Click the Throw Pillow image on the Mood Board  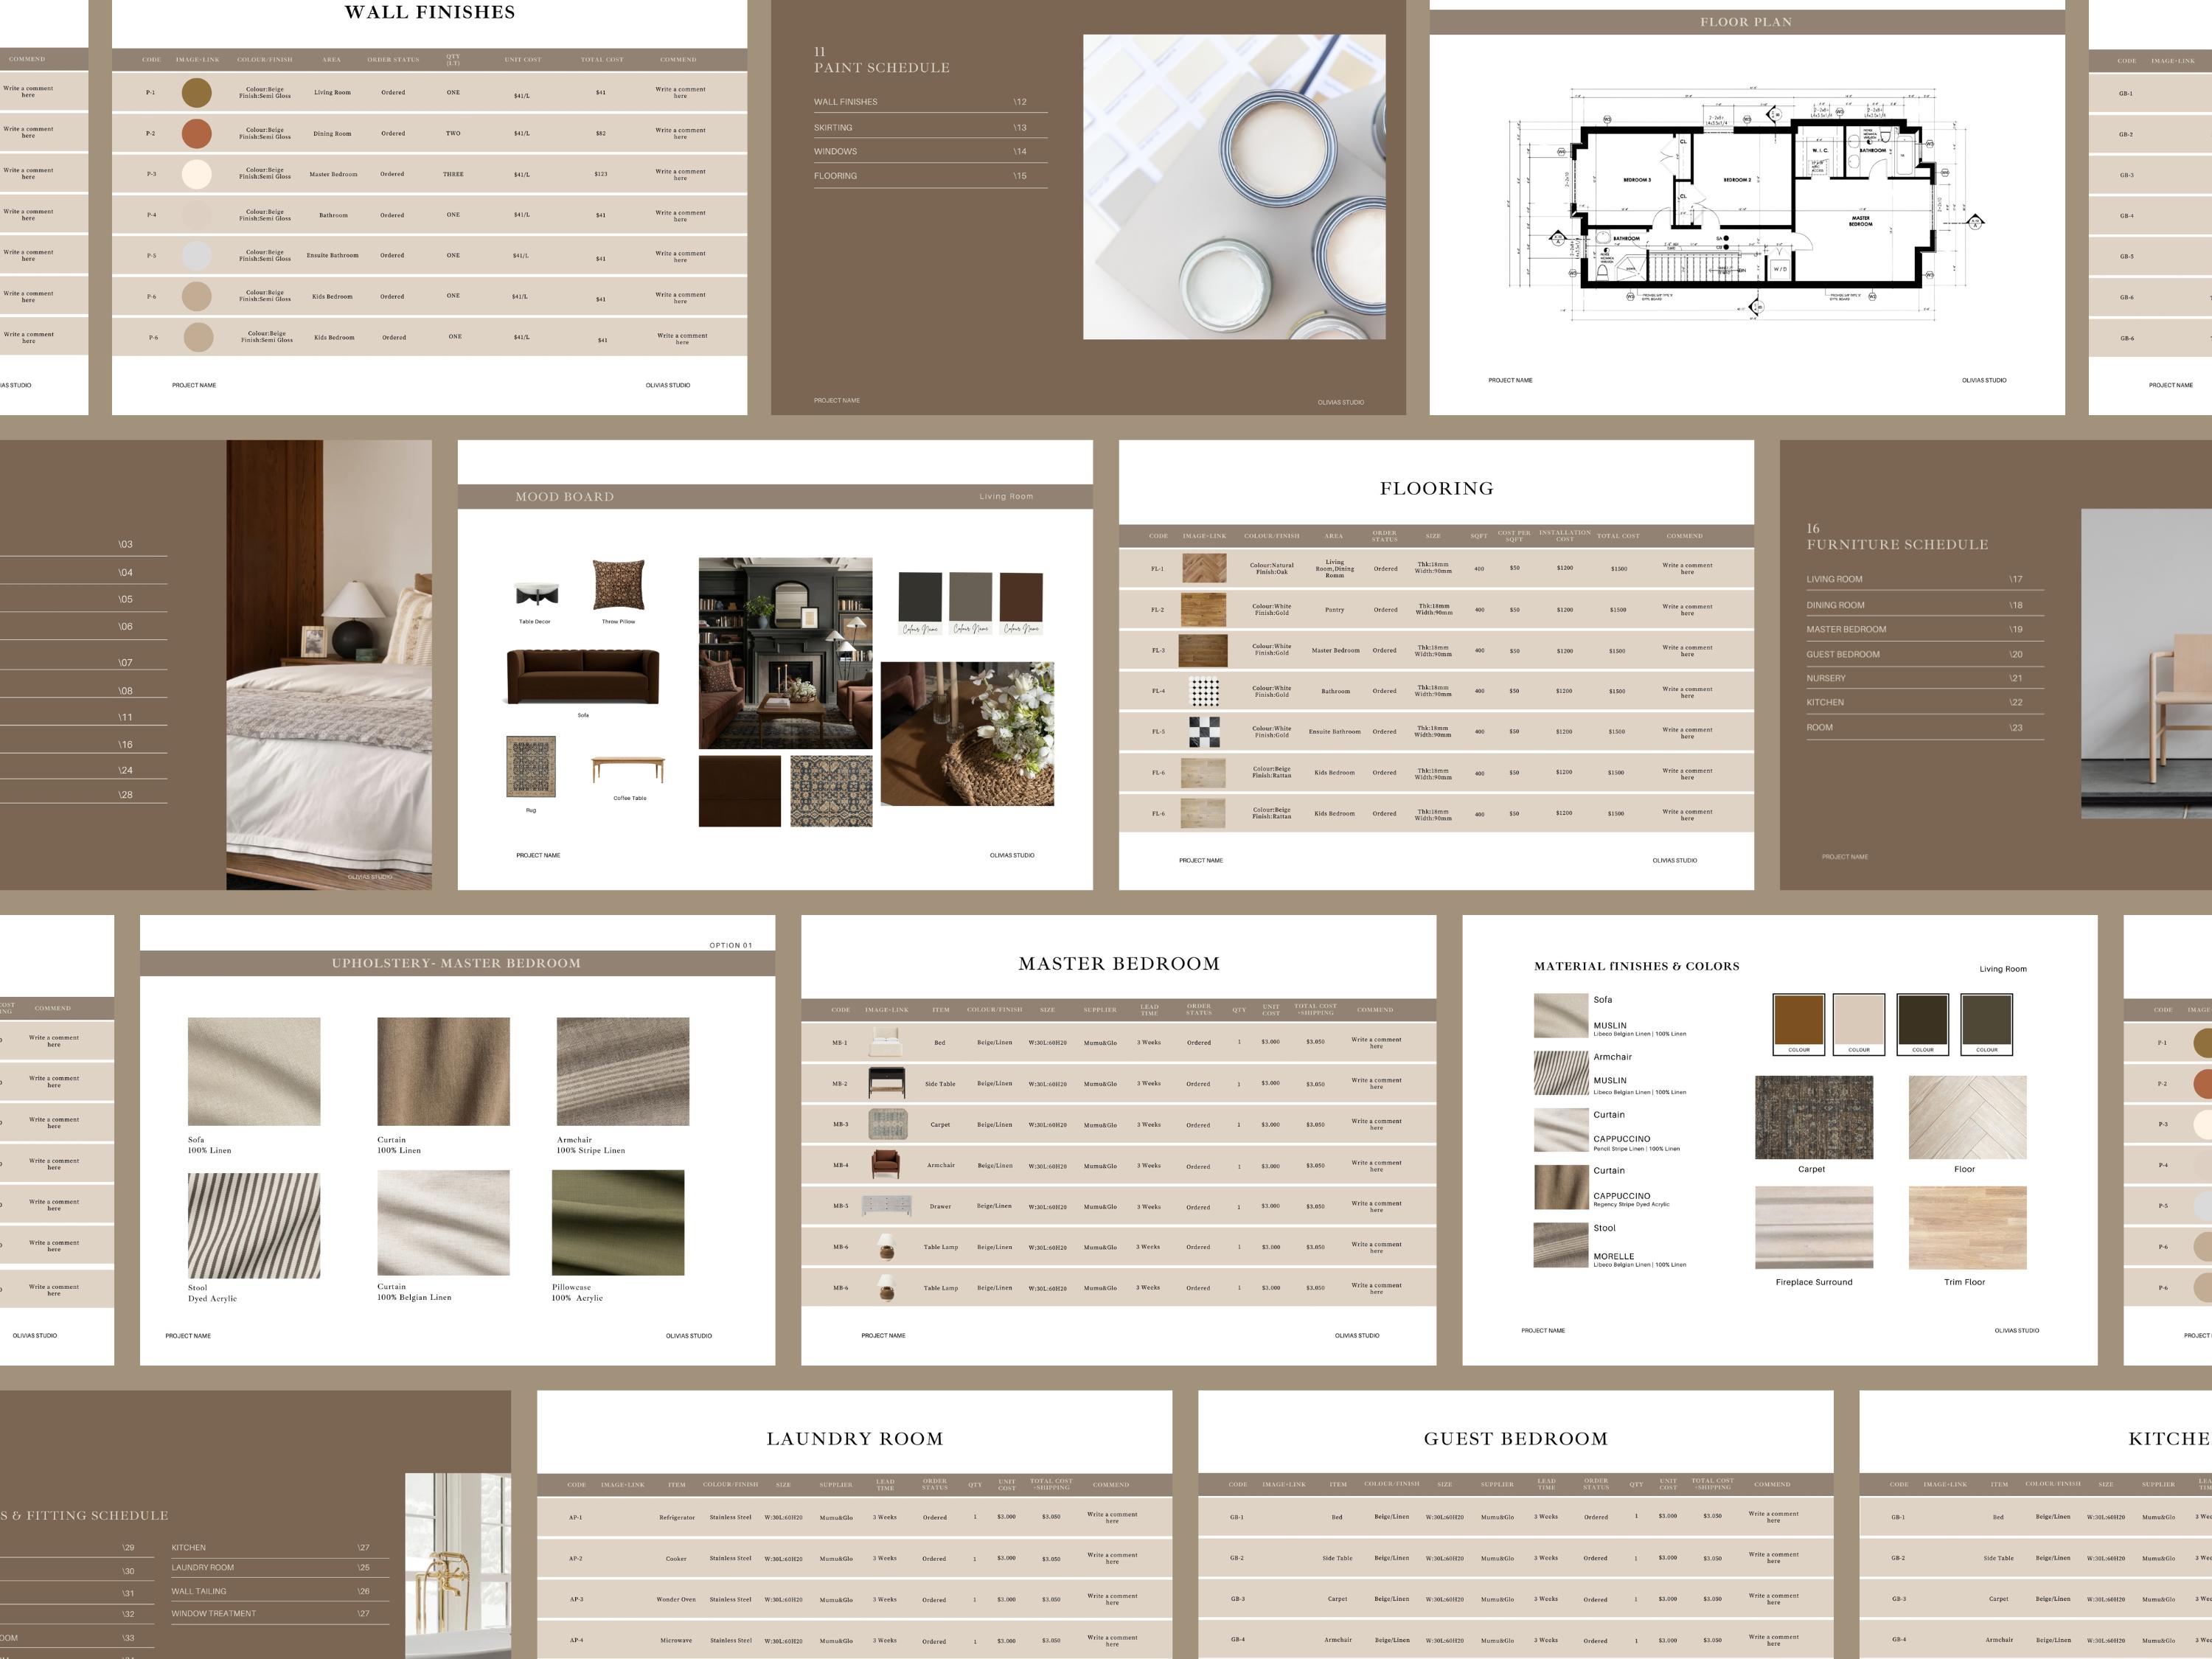pos(618,585)
